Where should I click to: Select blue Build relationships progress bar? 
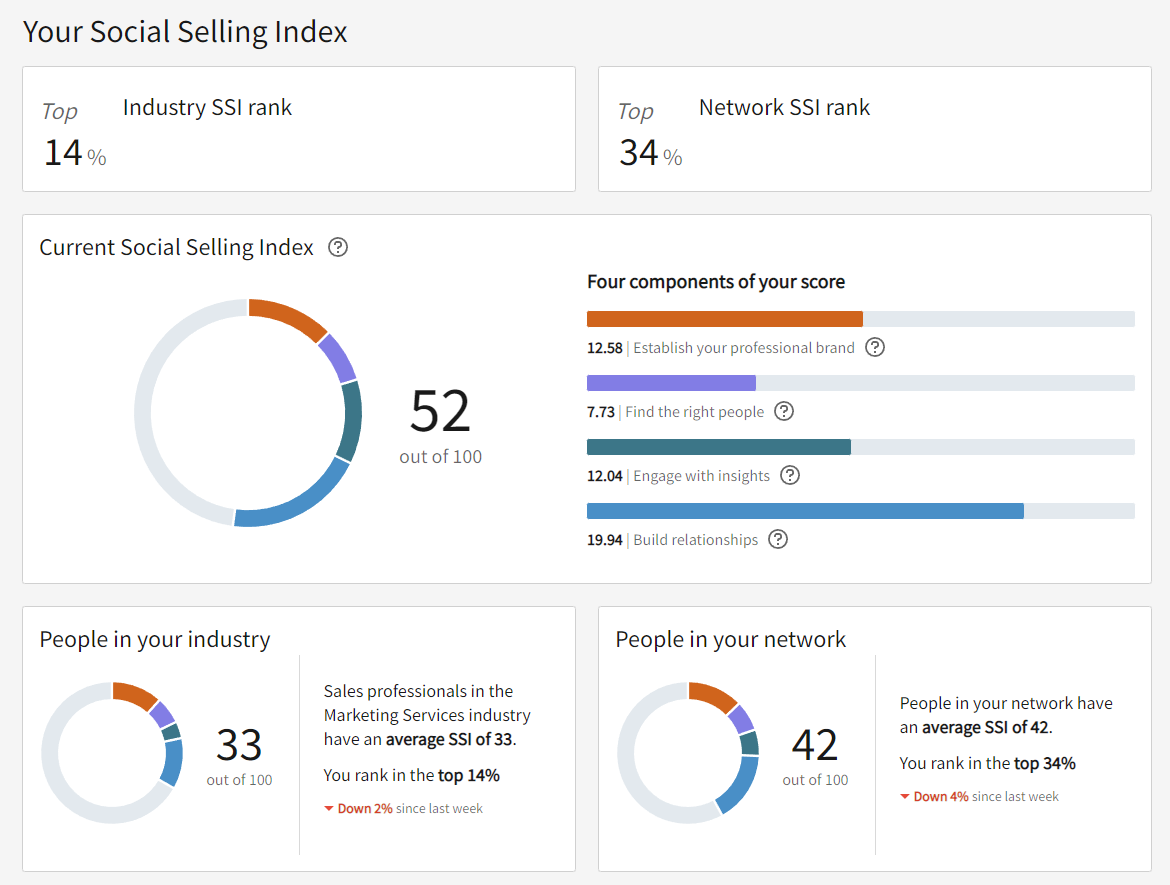click(x=805, y=511)
